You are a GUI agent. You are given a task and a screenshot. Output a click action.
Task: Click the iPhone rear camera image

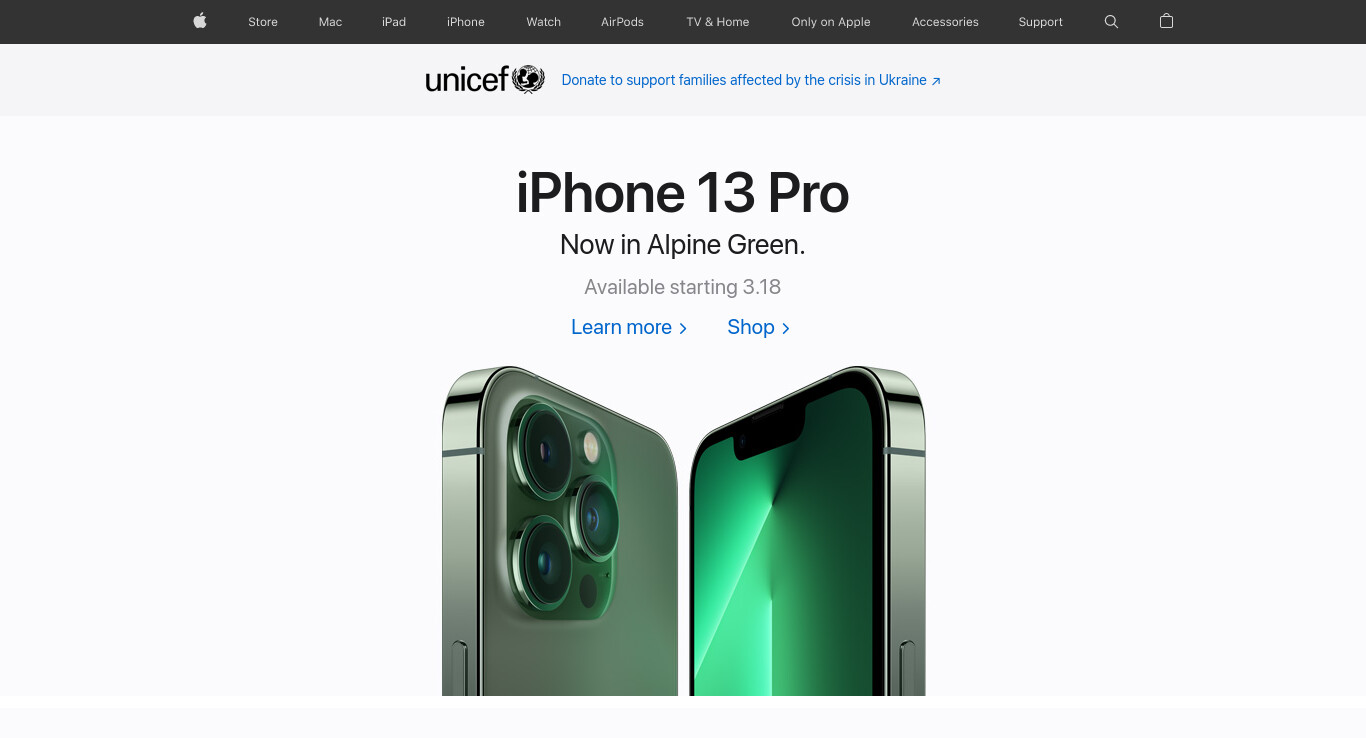pyautogui.click(x=560, y=531)
